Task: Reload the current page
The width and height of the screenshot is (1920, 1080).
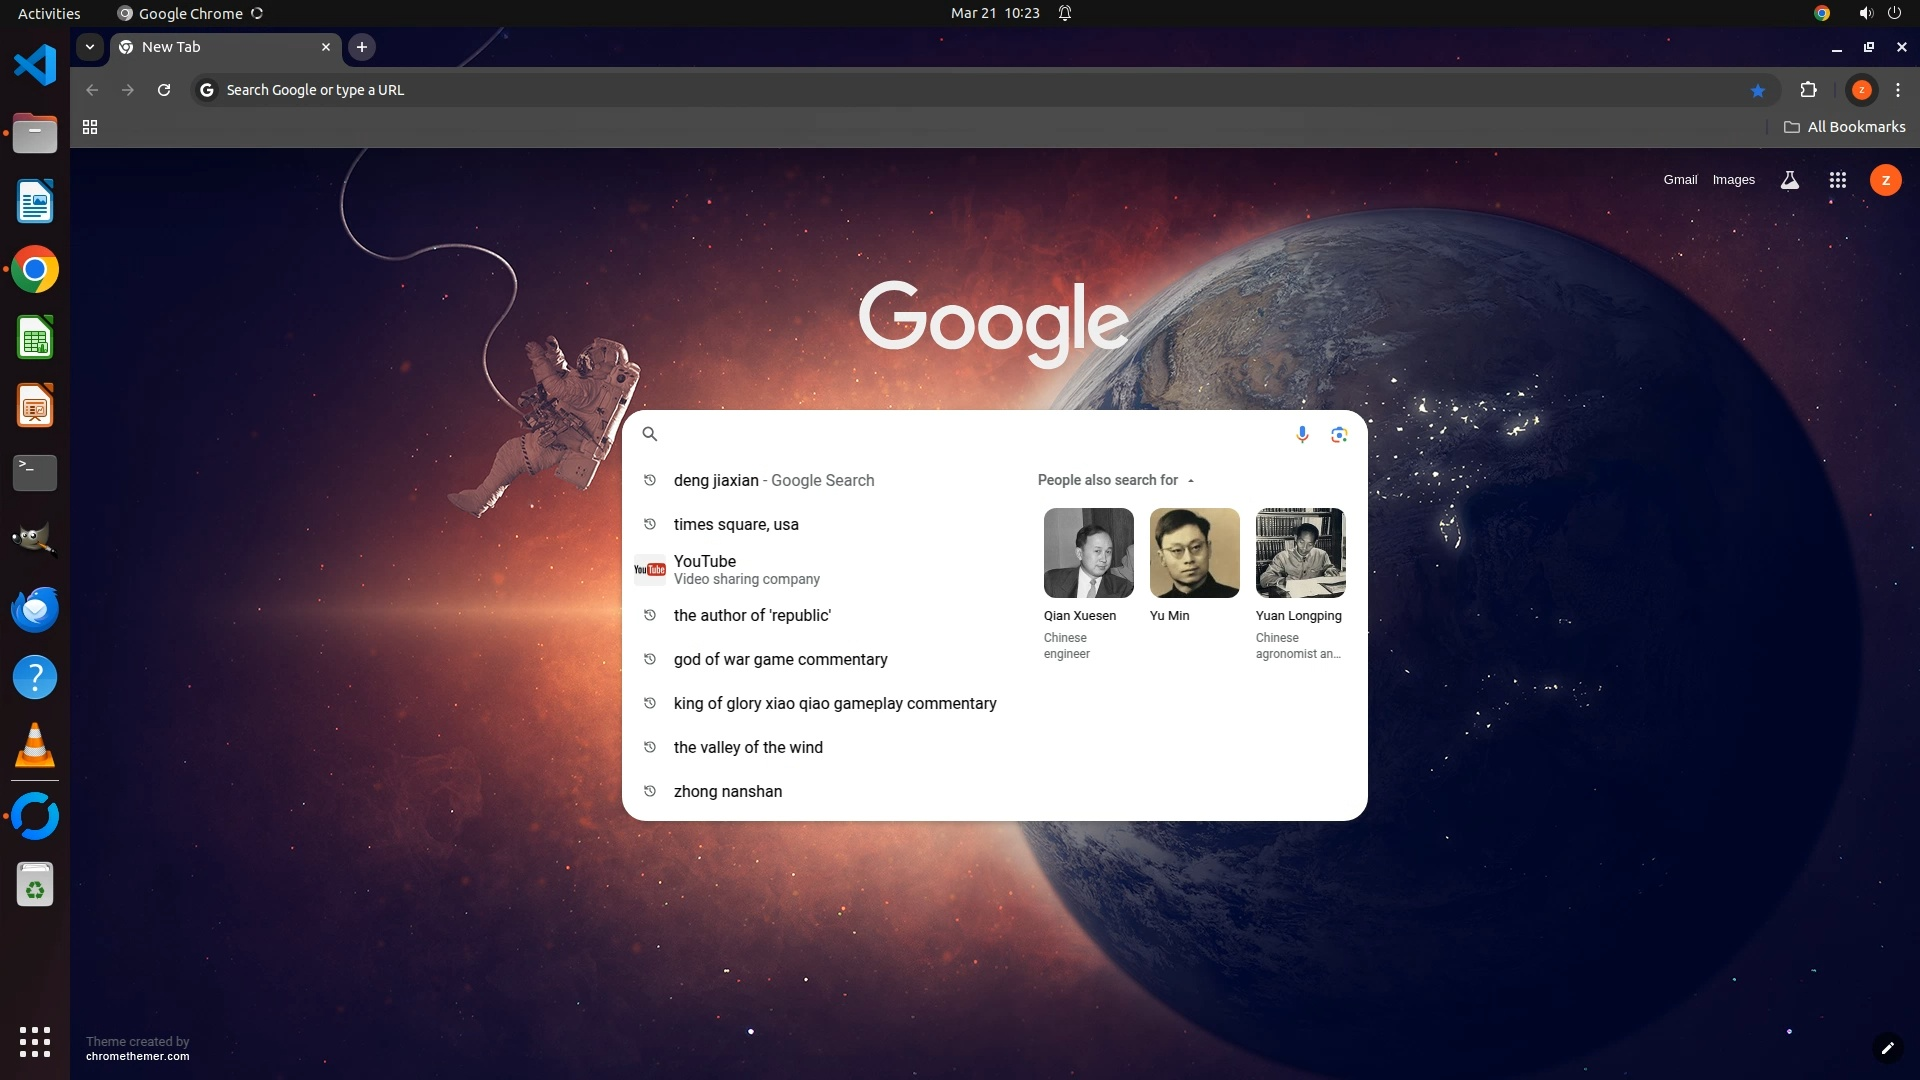Action: click(x=164, y=90)
